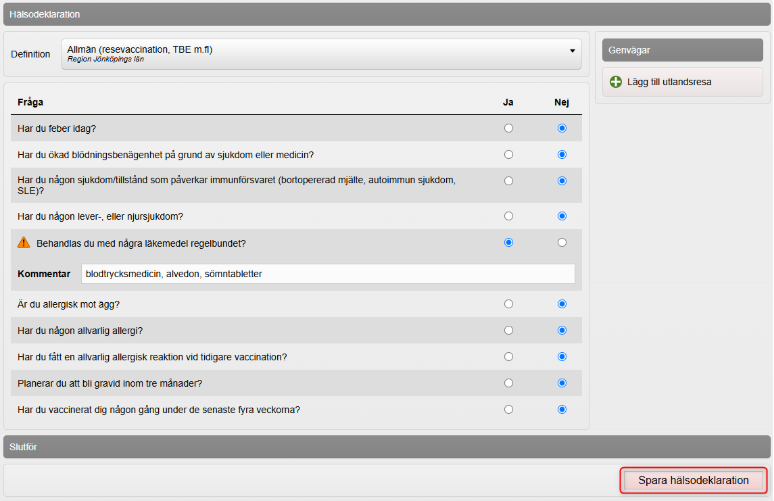Viewport: 774px width, 501px height.
Task: Select Nej for 'Har du feber idag?'
Action: coord(562,128)
